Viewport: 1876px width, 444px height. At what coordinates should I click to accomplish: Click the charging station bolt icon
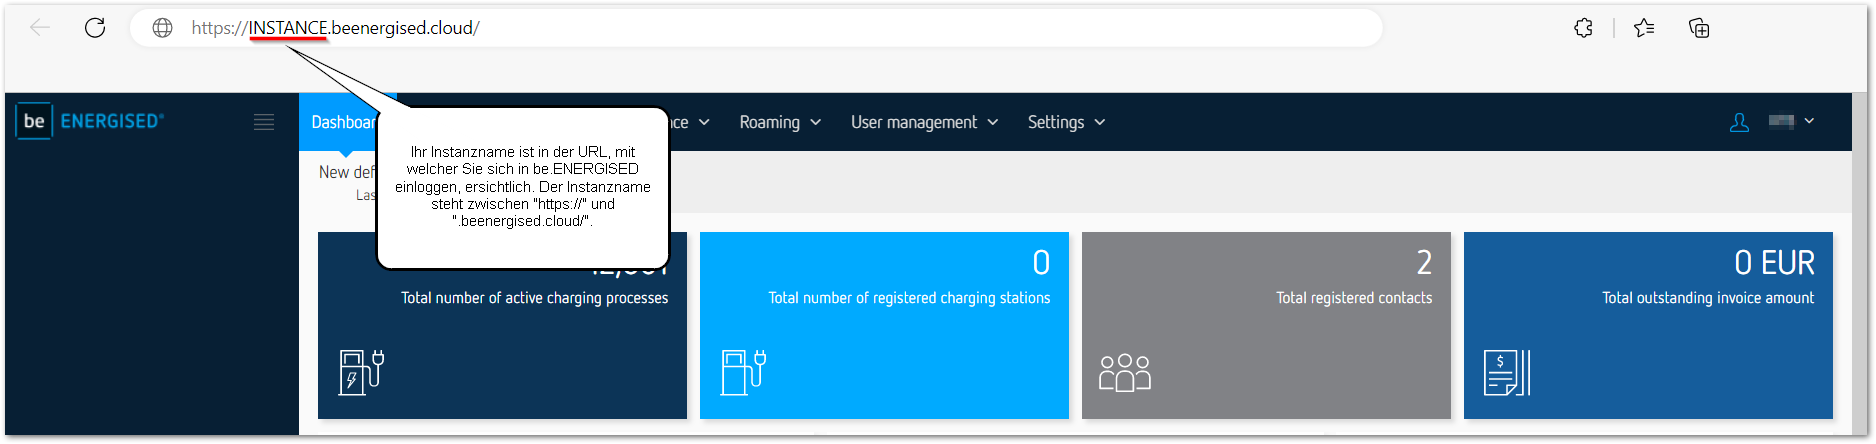[x=361, y=372]
